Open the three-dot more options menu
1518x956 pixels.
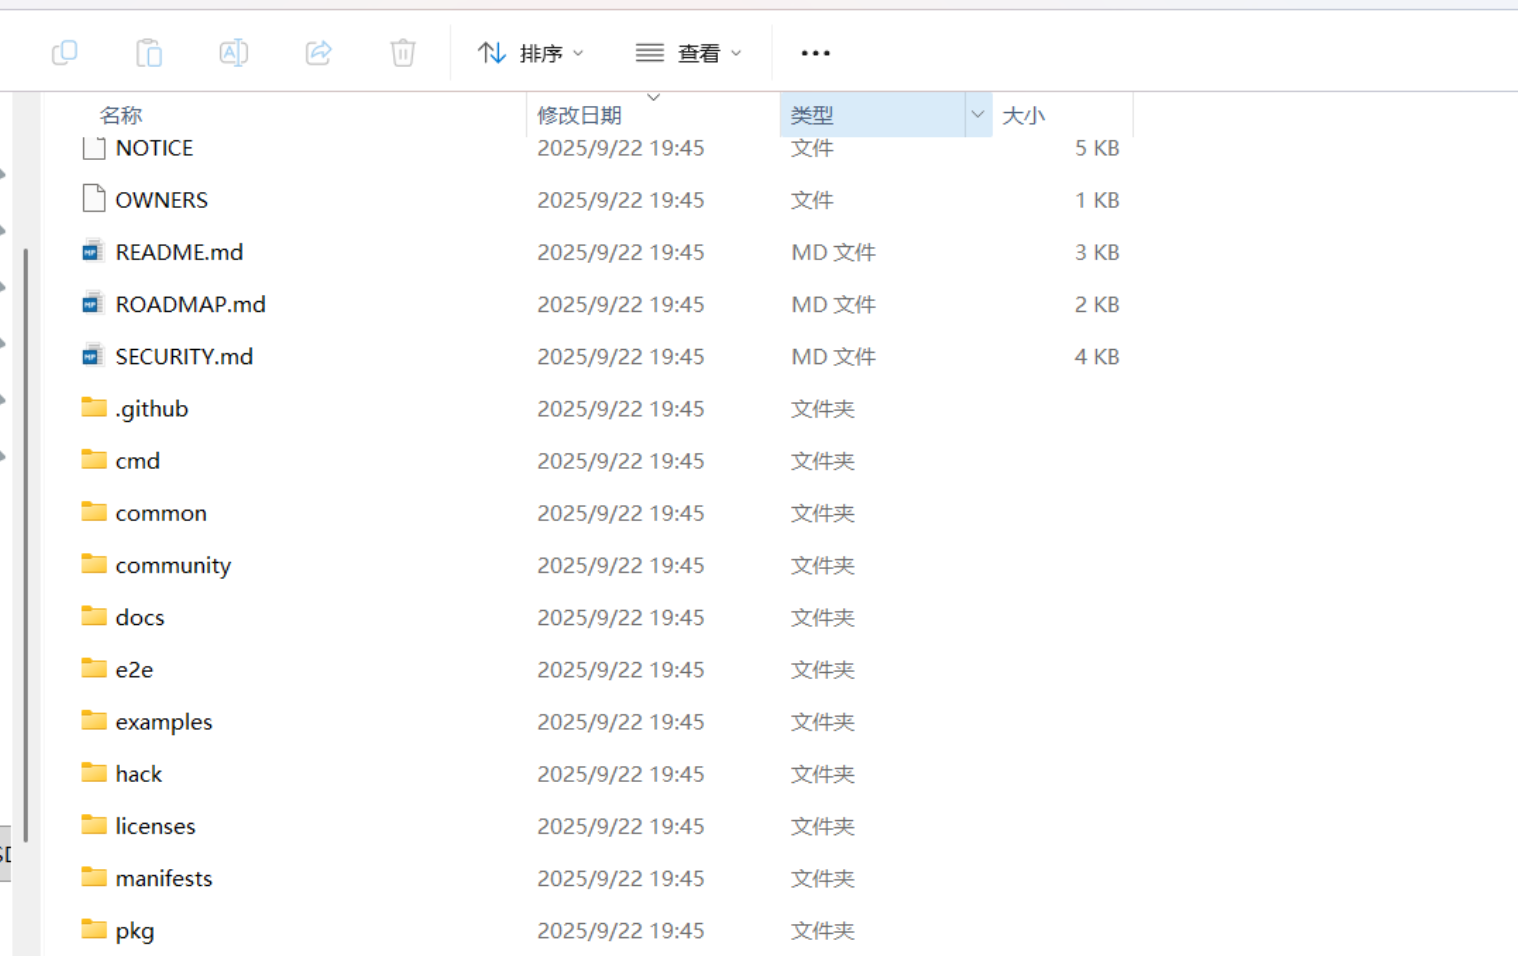[x=815, y=53]
